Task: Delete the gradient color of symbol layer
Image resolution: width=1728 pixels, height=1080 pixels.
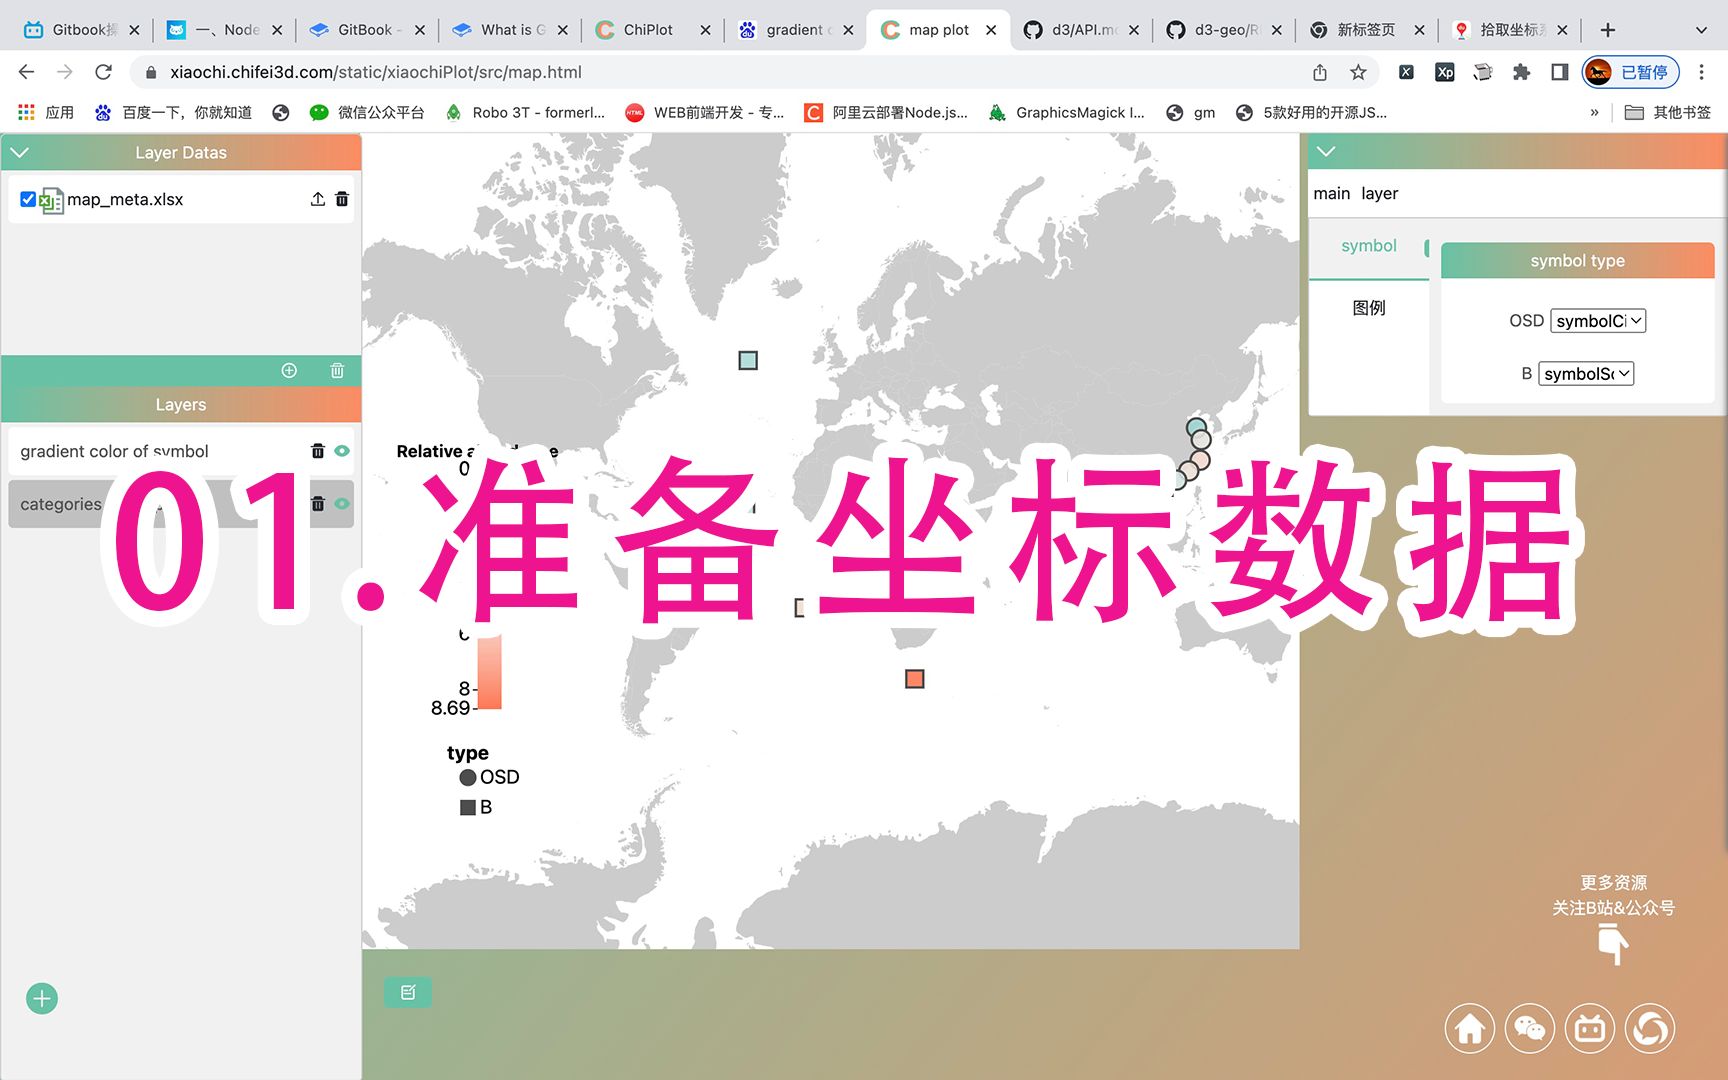Action: 318,451
